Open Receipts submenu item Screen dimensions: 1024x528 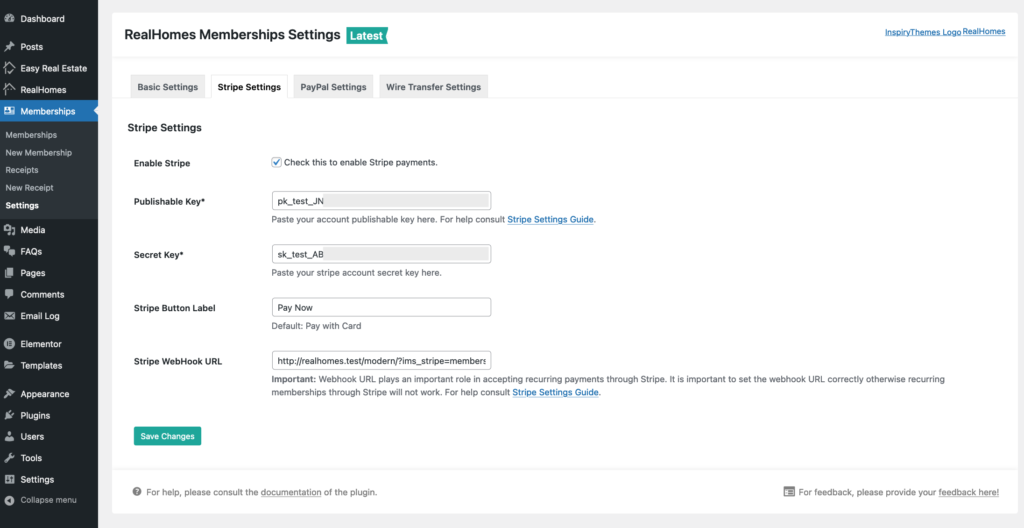tap(22, 170)
